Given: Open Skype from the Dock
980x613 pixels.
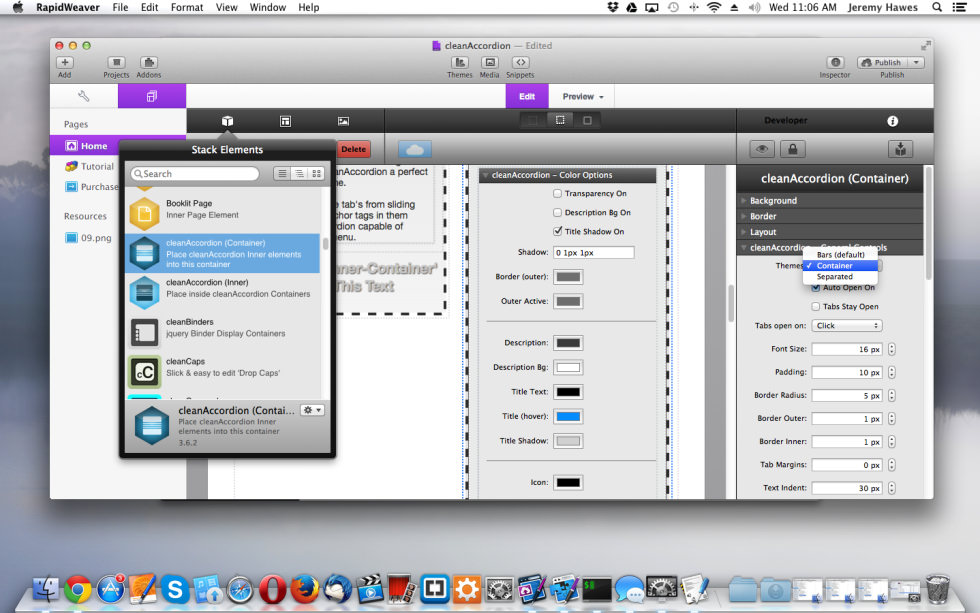Looking at the screenshot, I should click(x=175, y=589).
